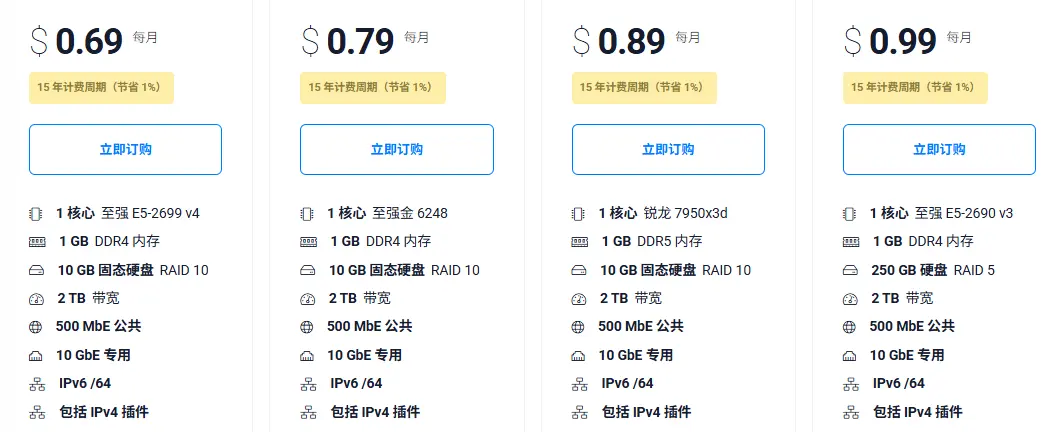1060x432 pixels.
Task: Click the CPU icon beside 至强金 6248
Action: tap(308, 214)
